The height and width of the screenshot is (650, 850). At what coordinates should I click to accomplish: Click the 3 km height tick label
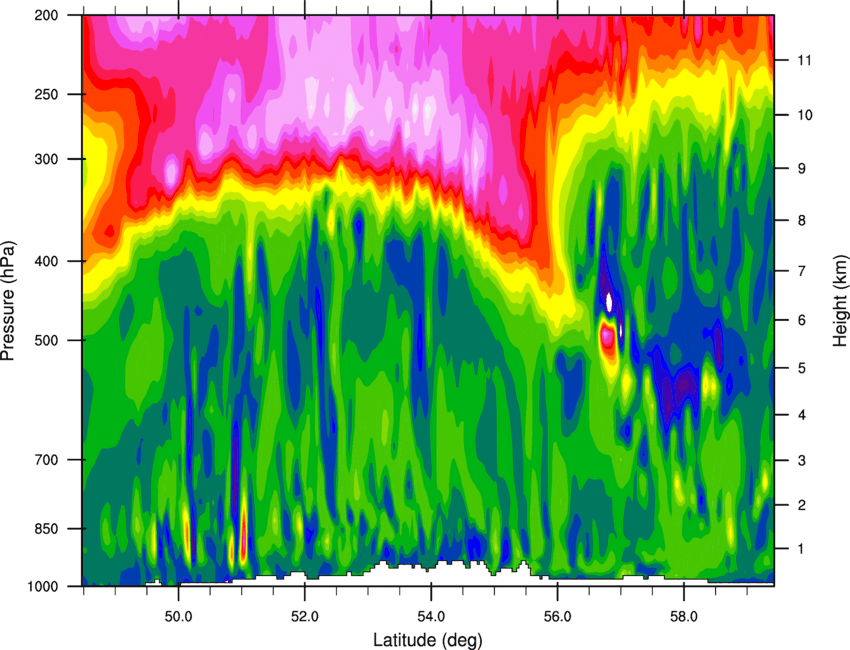[x=801, y=460]
